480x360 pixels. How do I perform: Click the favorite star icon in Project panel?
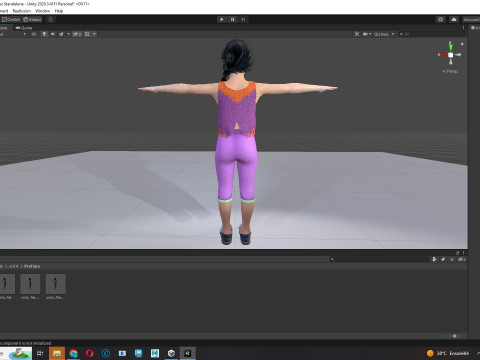(452, 259)
